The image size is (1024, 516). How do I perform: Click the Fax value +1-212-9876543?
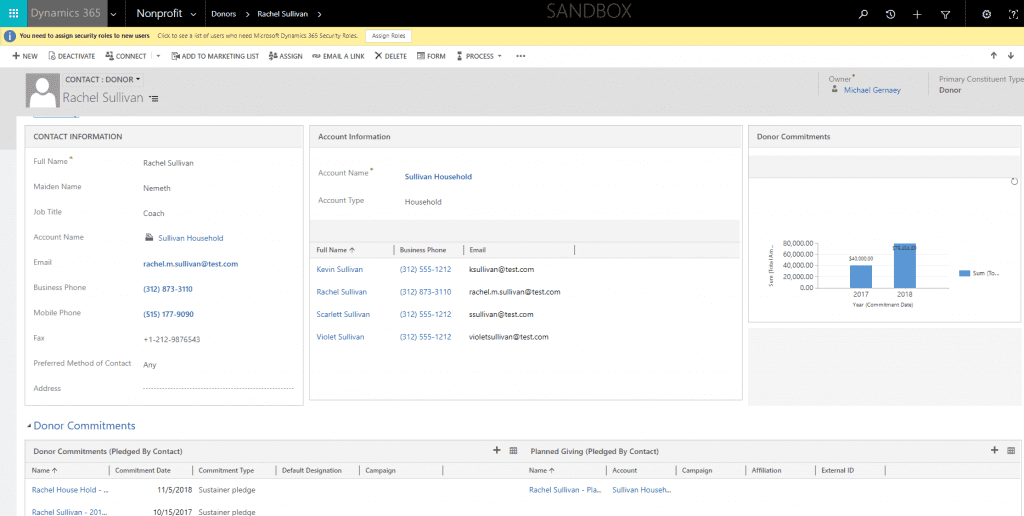pos(172,340)
